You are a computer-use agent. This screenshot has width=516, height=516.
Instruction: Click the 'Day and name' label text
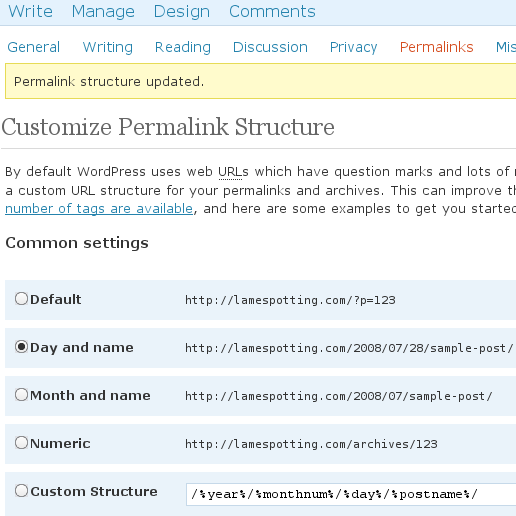pyautogui.click(x=82, y=348)
